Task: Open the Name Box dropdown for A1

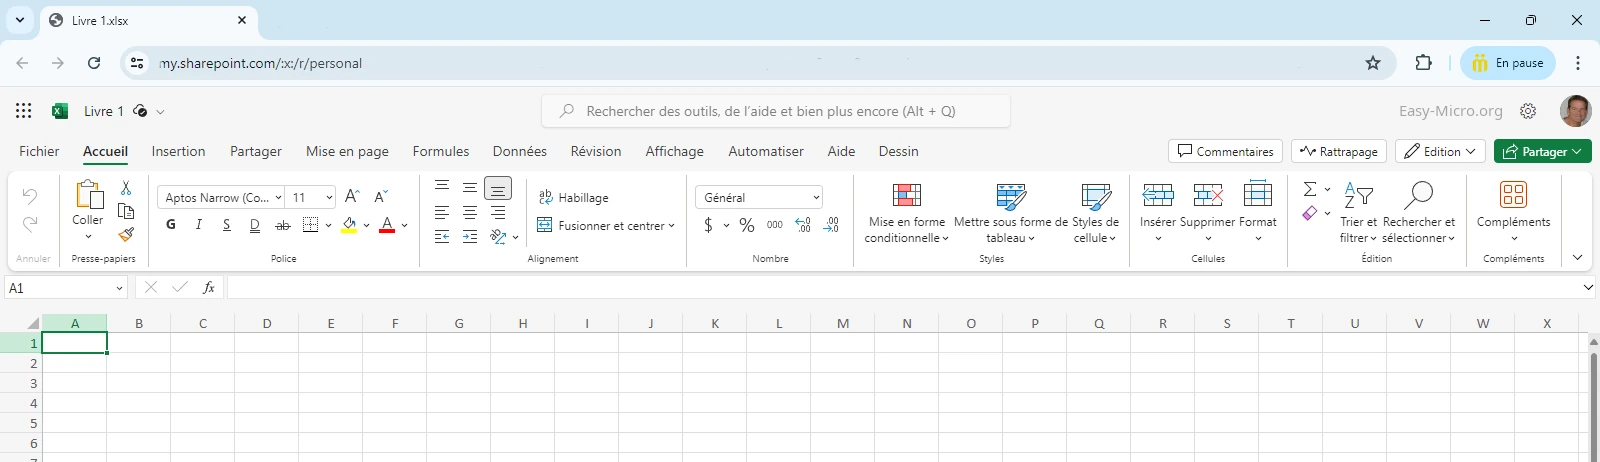Action: tap(119, 288)
